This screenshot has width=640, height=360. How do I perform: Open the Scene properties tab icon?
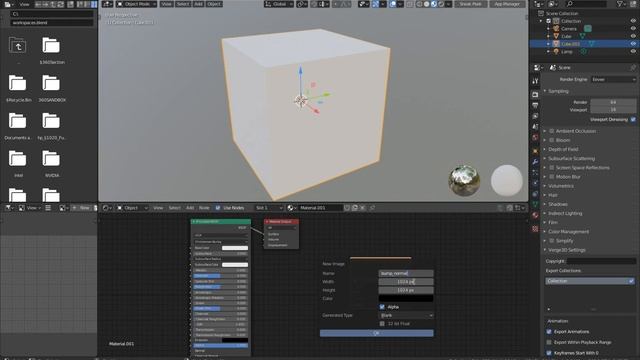[535, 127]
